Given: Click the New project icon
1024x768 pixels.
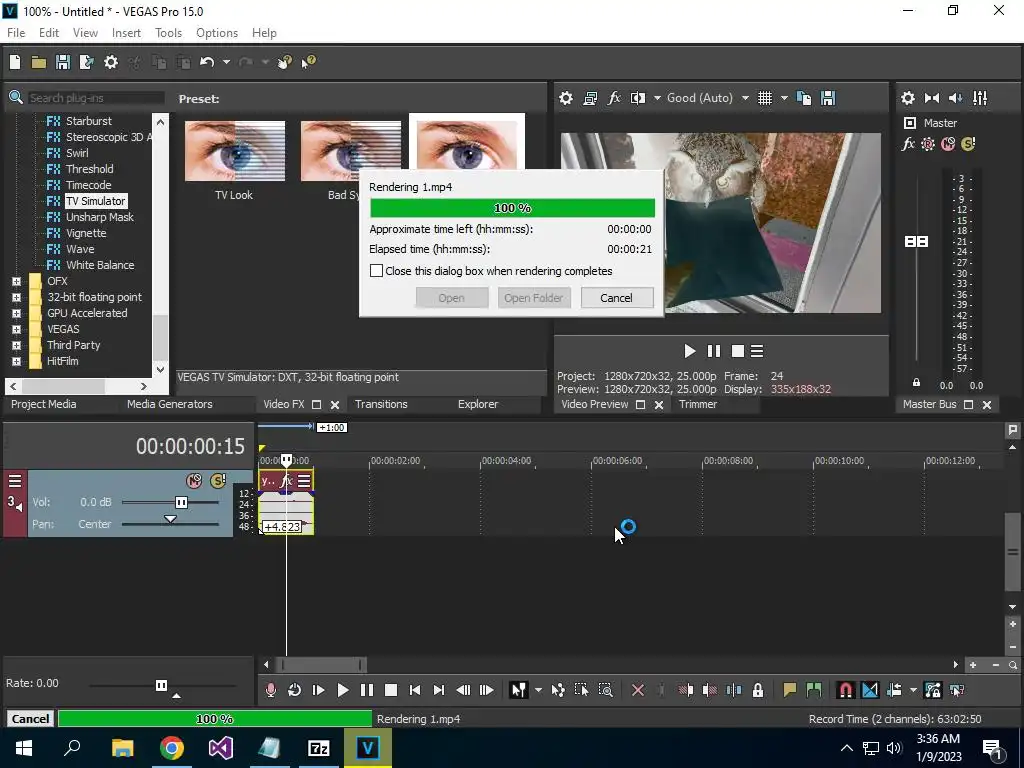Looking at the screenshot, I should 15,62.
